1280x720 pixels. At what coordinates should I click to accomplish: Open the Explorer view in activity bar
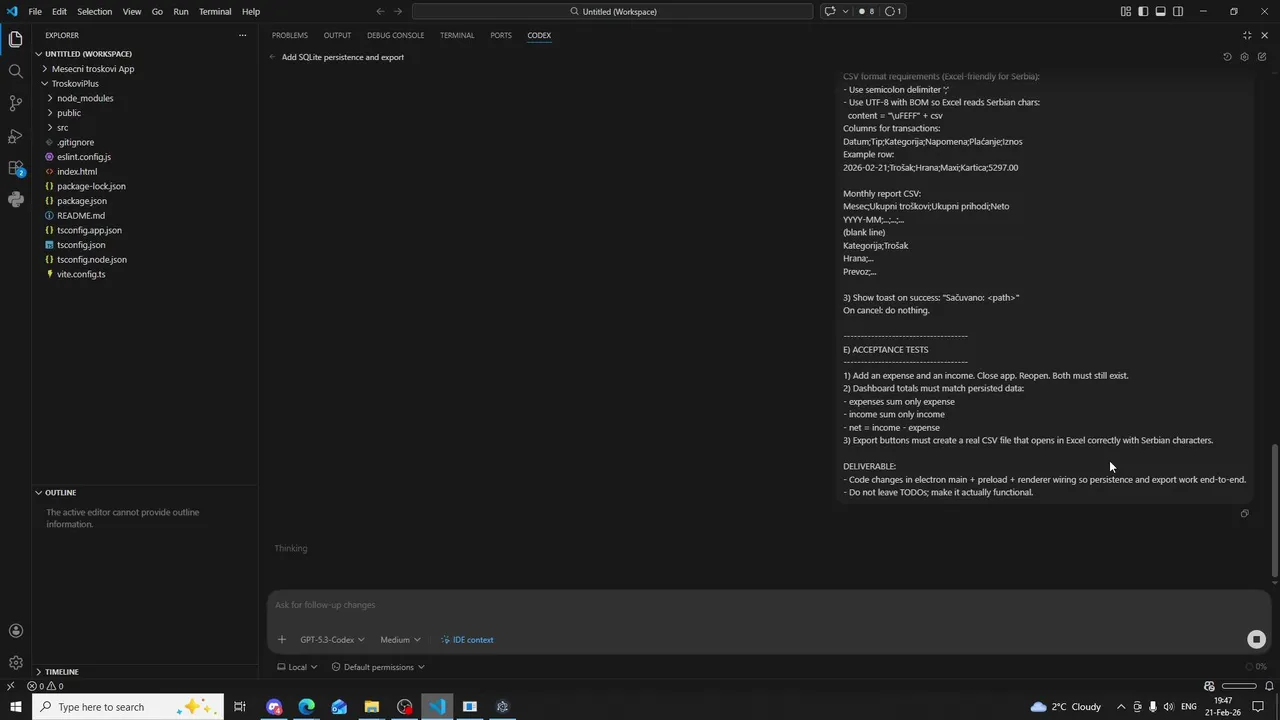click(x=15, y=39)
